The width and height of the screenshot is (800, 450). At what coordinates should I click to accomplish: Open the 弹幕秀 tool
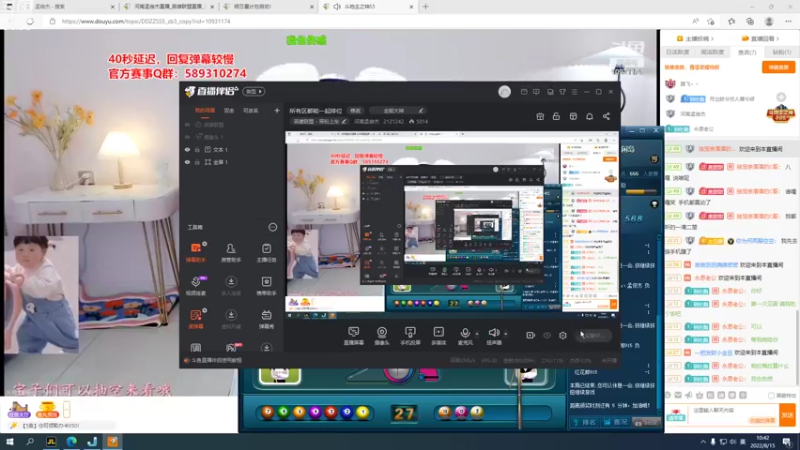[x=266, y=318]
